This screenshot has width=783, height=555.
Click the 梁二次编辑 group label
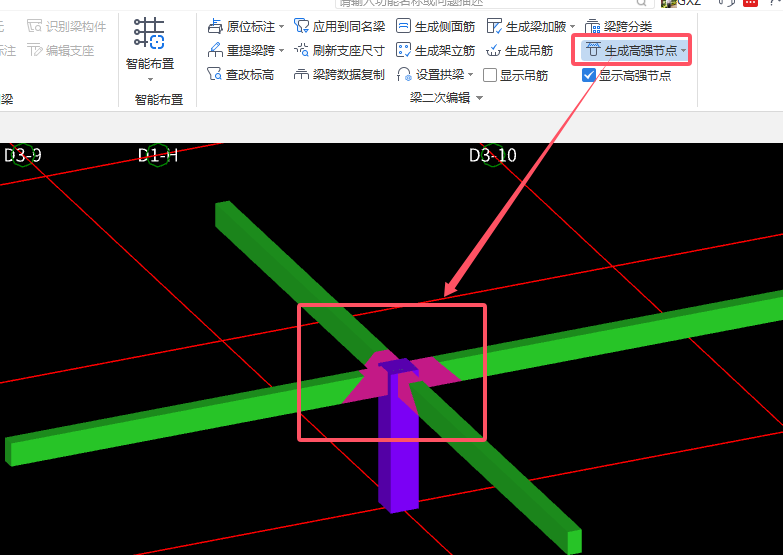coord(439,97)
